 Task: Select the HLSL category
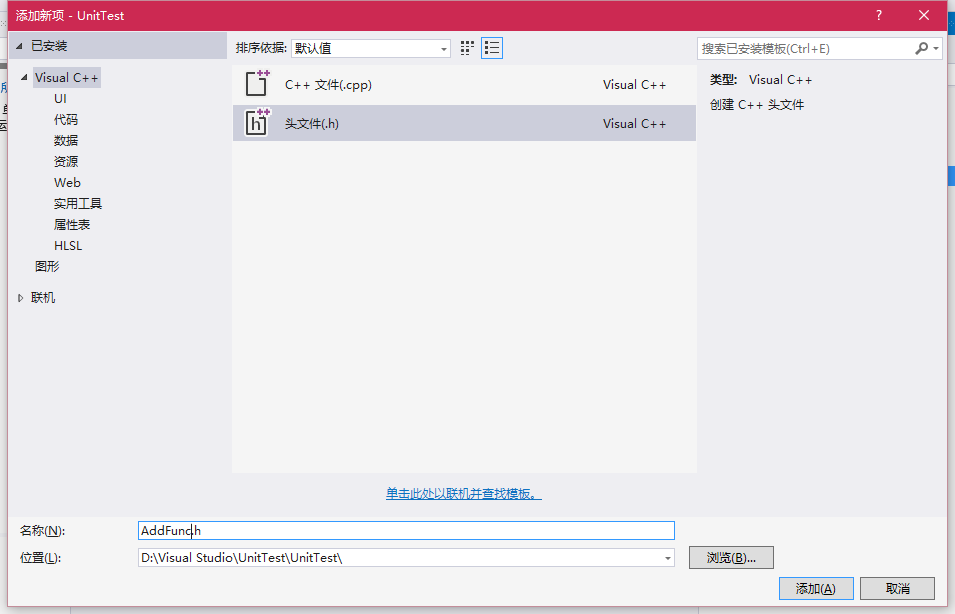pyautogui.click(x=68, y=246)
